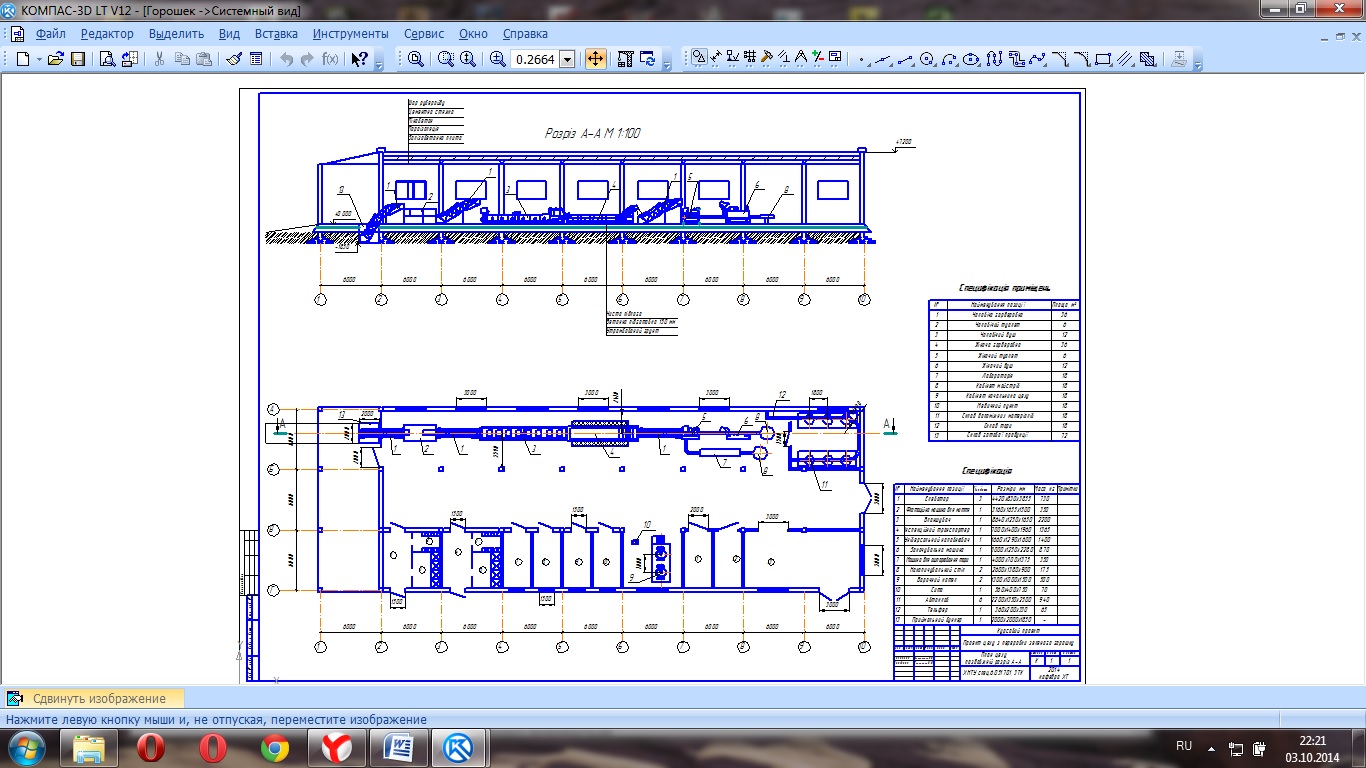Open the Вставка menu
Screen dimensions: 1366x768
click(276, 33)
